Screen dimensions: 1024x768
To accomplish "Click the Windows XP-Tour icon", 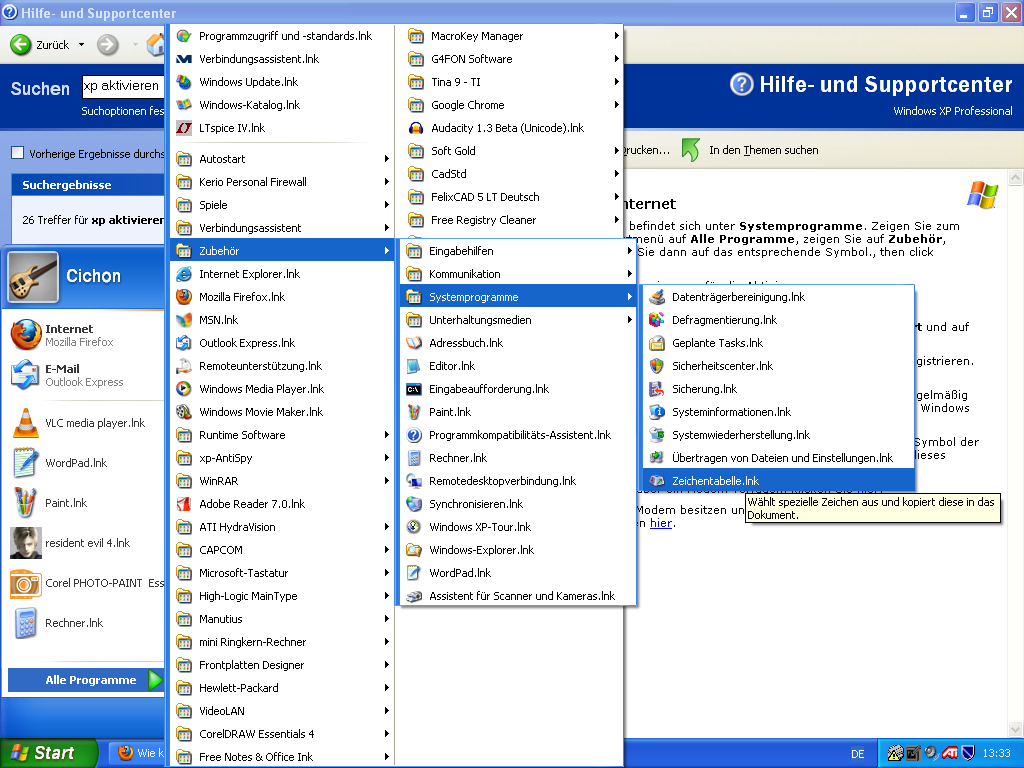I will click(413, 527).
